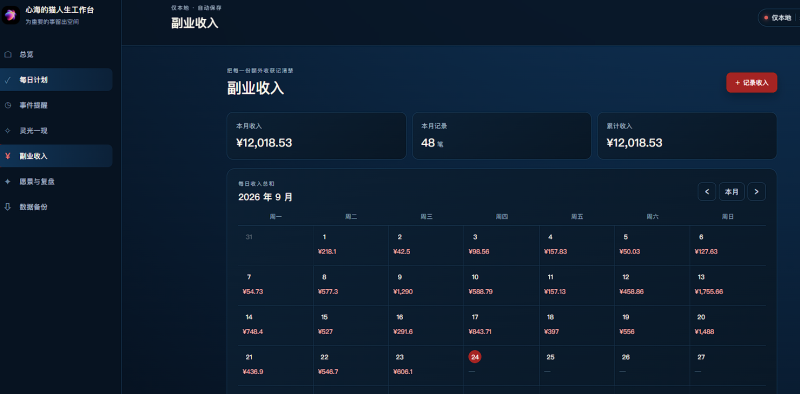Screen dimensions: 800x394
Task: Select the empty day 27 cell
Action: (728, 365)
